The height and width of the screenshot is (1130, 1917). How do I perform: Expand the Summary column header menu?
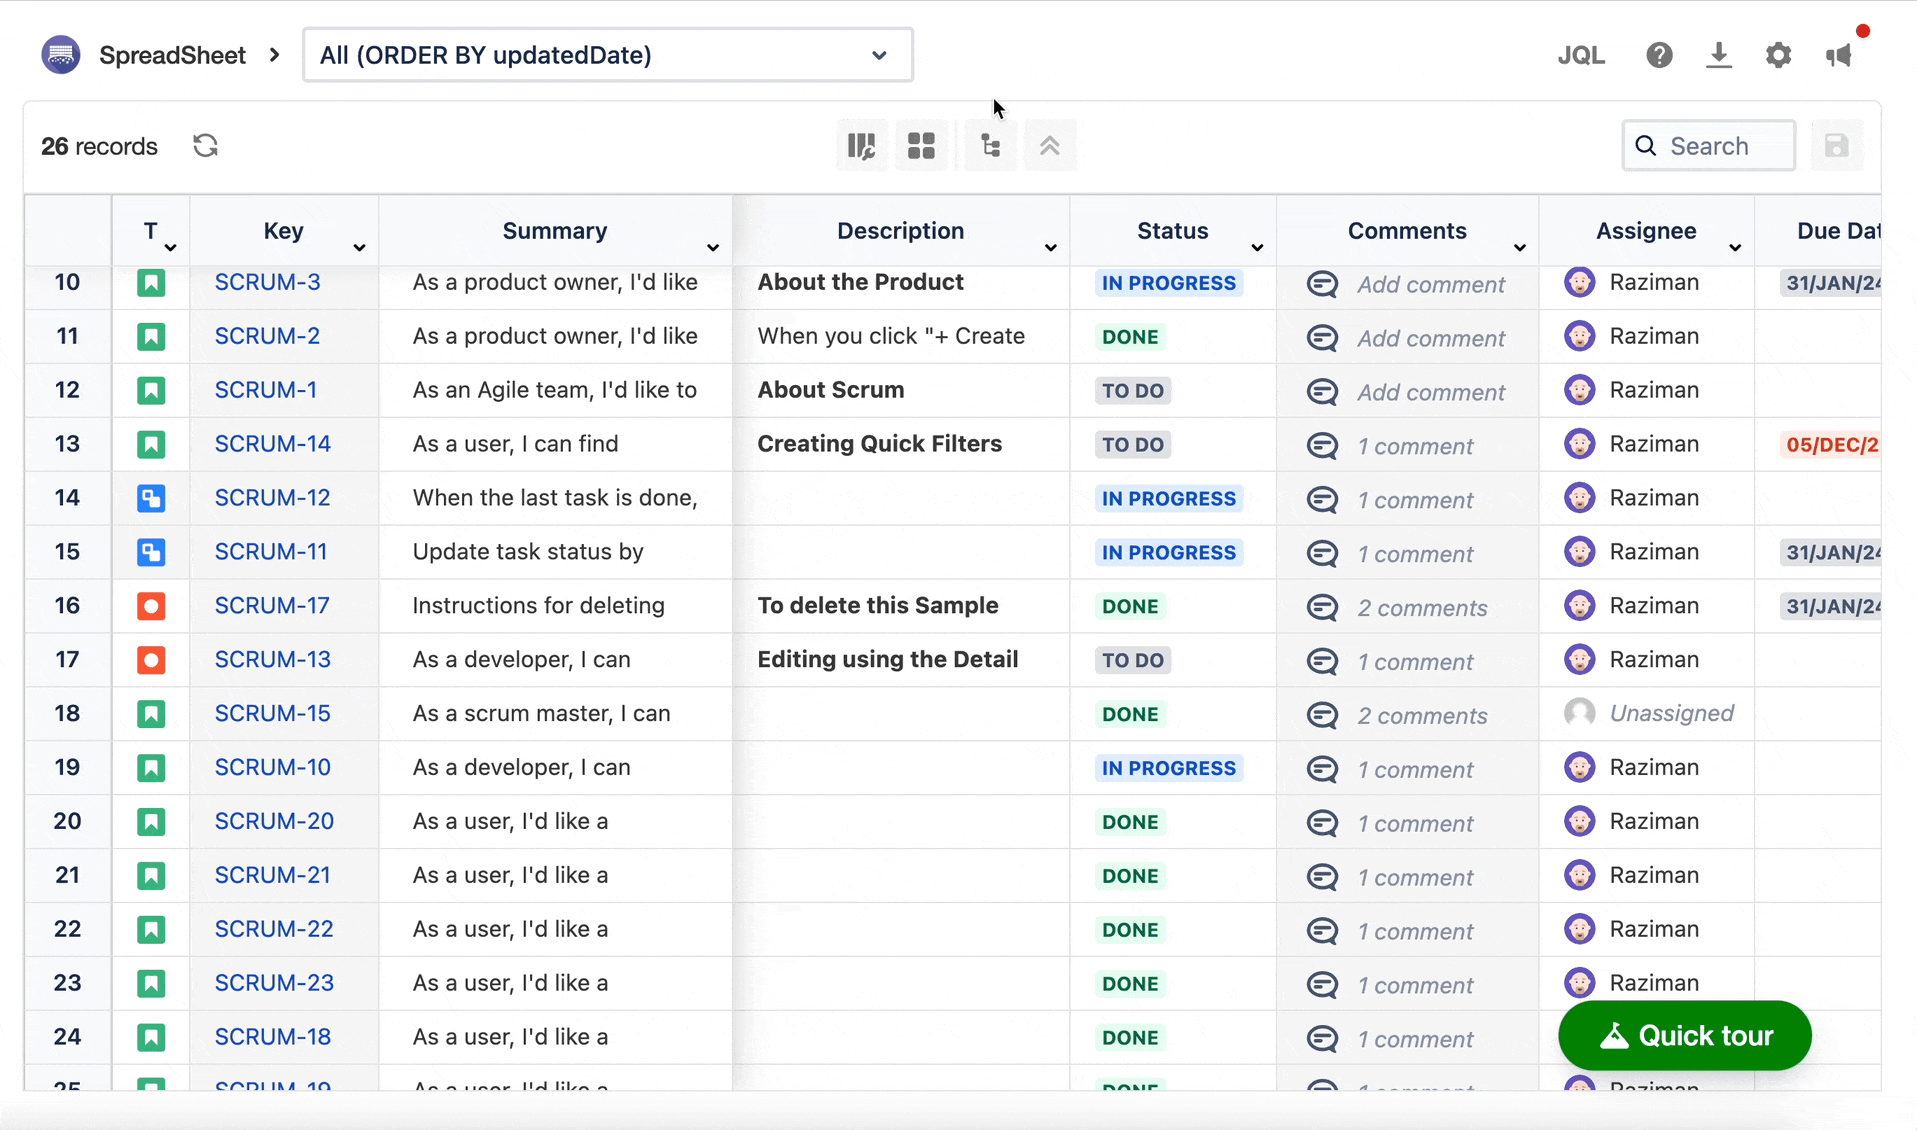pos(712,247)
